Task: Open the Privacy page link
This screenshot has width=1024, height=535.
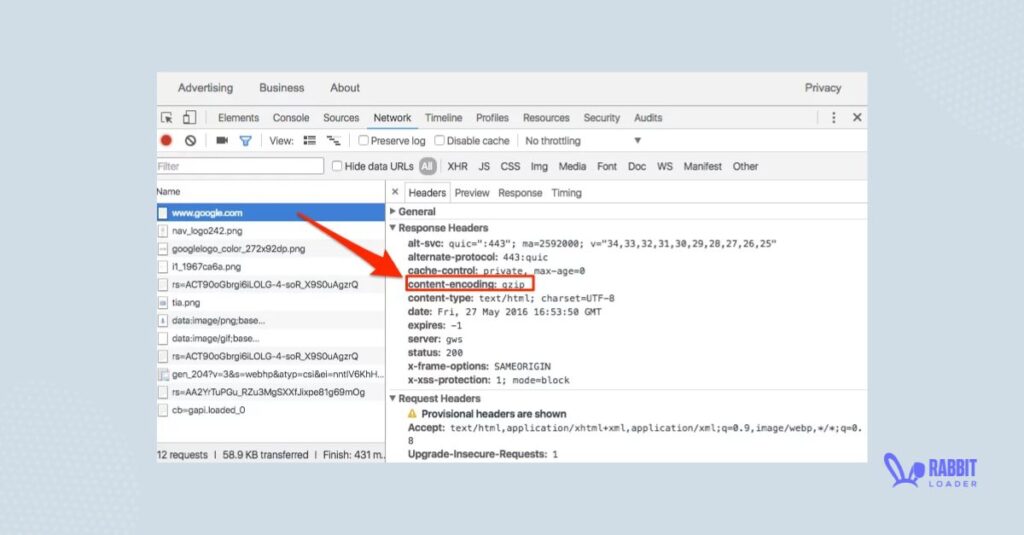Action: pyautogui.click(x=823, y=88)
